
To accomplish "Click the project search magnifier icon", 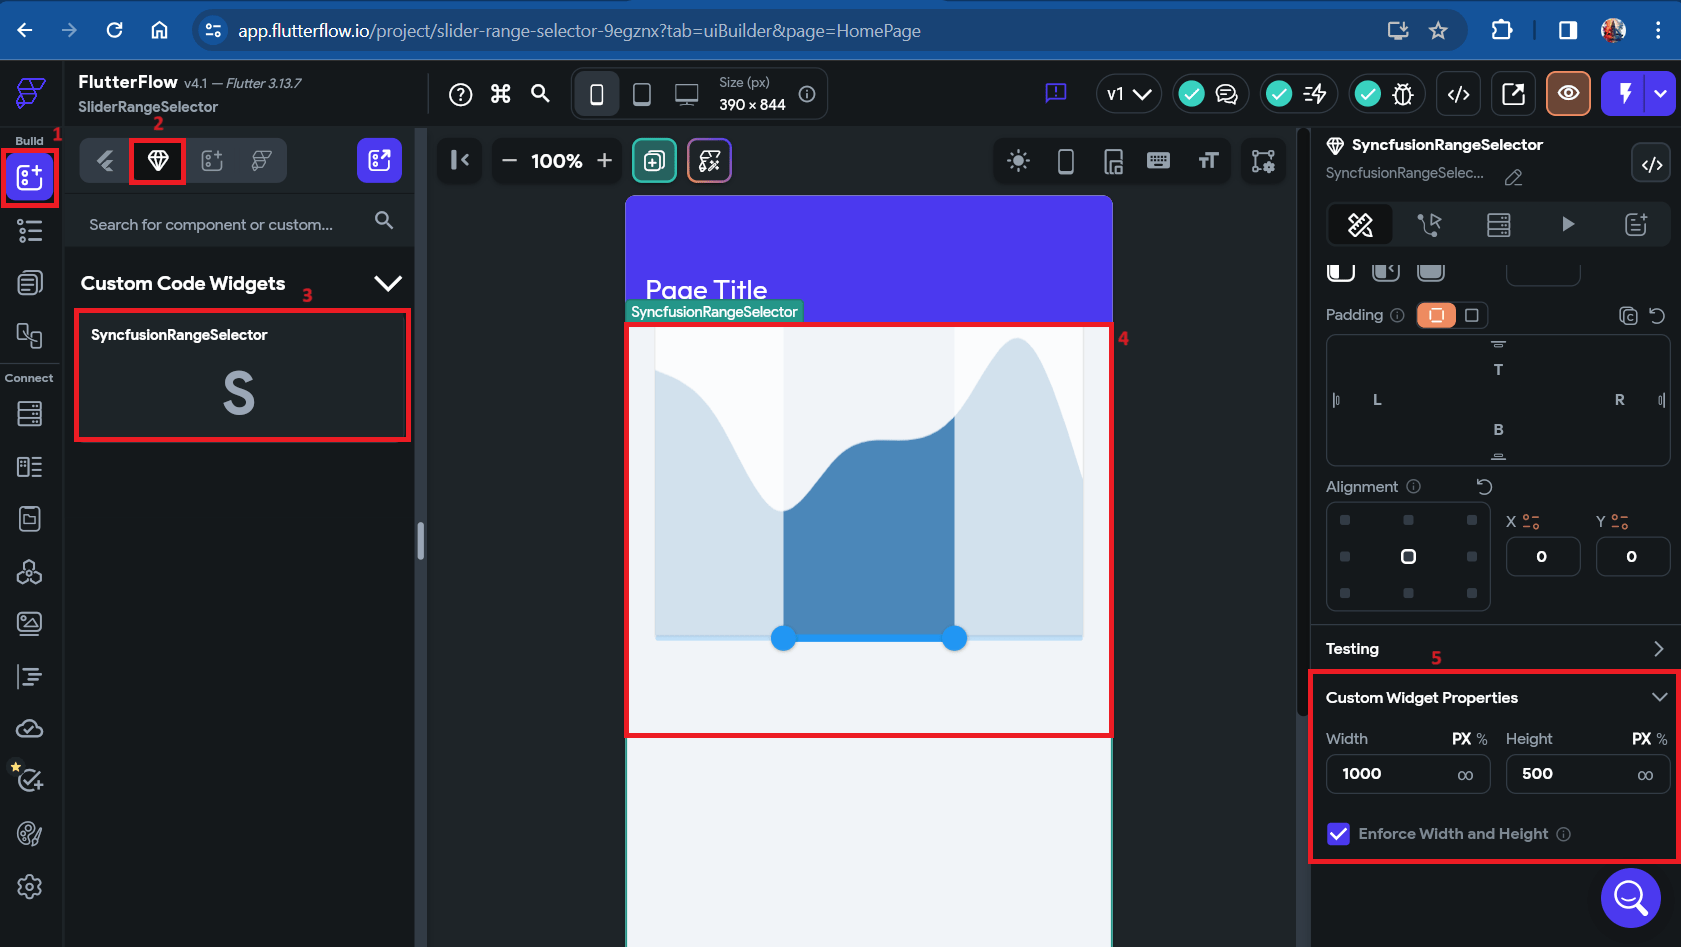I will click(540, 94).
